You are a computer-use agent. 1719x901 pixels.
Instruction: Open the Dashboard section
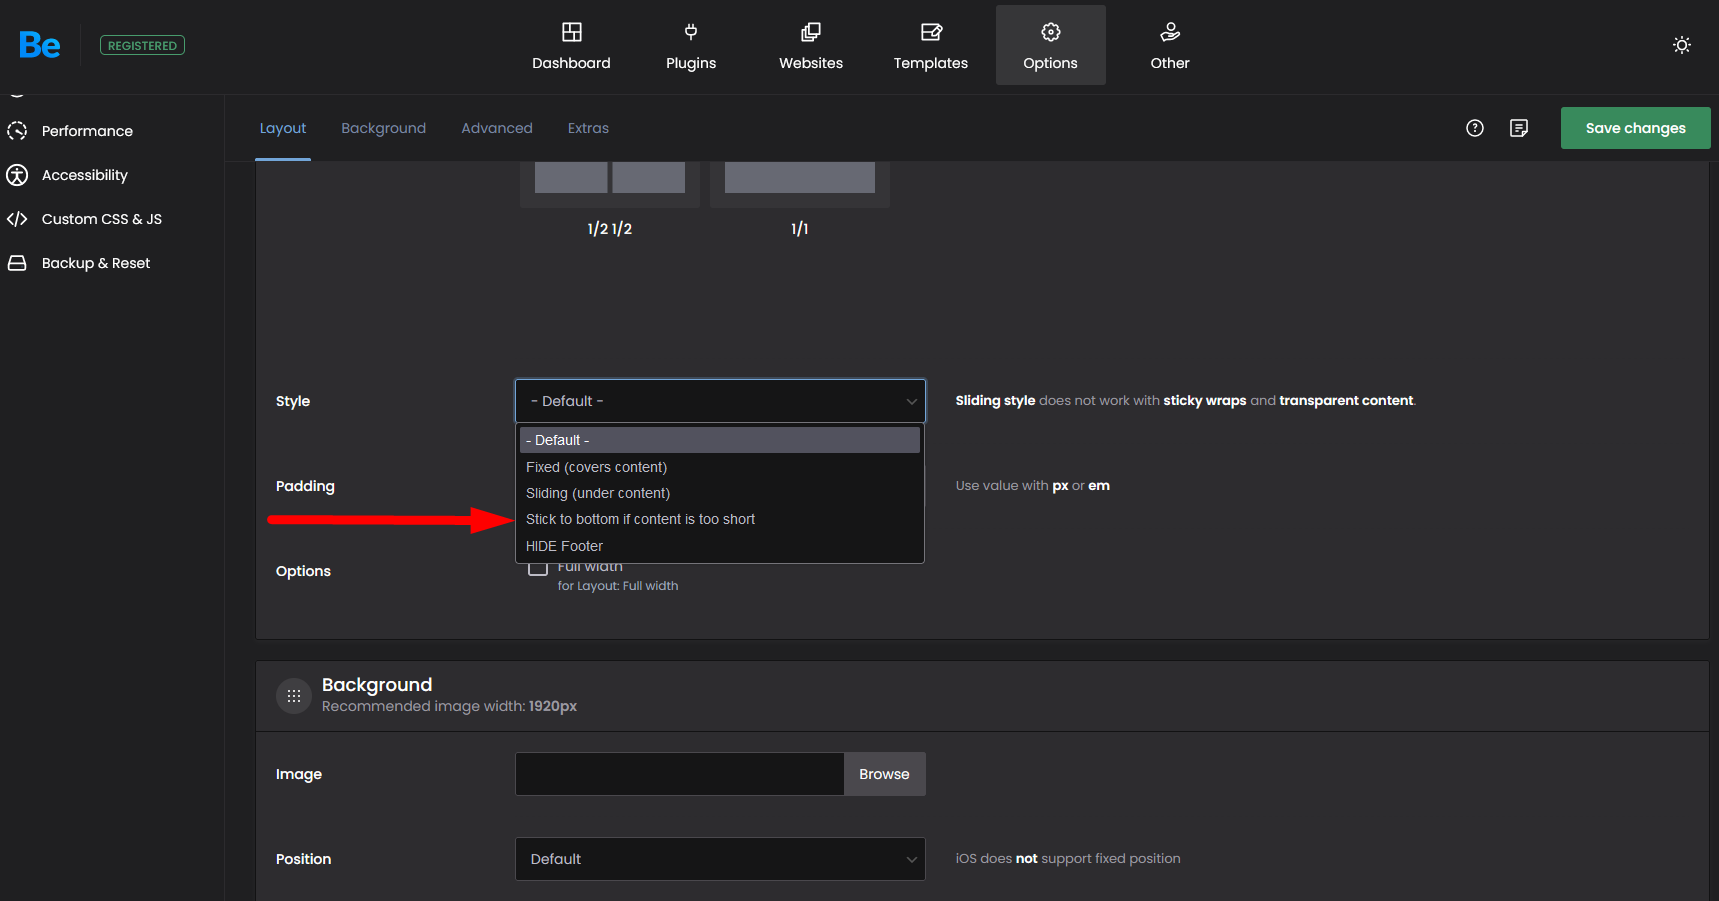coord(571,45)
